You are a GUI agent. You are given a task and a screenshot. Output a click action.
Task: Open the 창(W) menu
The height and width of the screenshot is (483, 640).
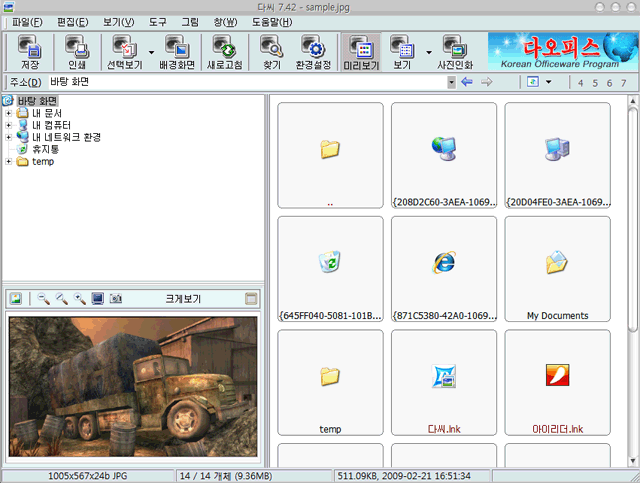click(x=225, y=22)
